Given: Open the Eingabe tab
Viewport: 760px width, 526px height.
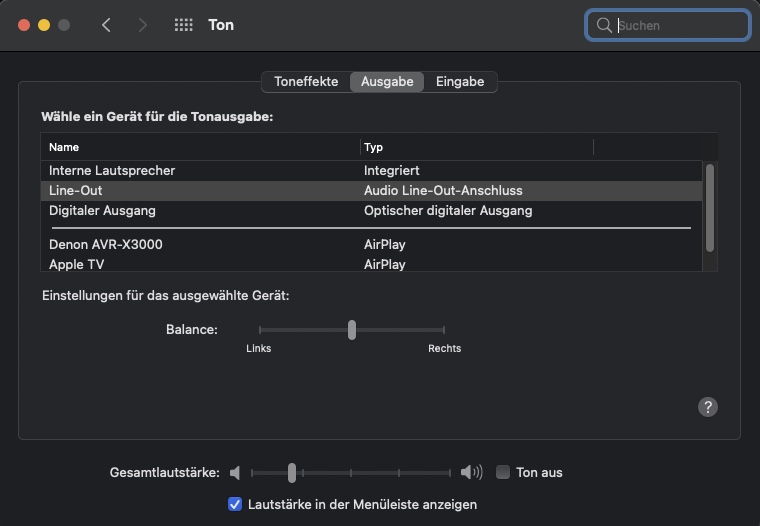Looking at the screenshot, I should [x=460, y=82].
